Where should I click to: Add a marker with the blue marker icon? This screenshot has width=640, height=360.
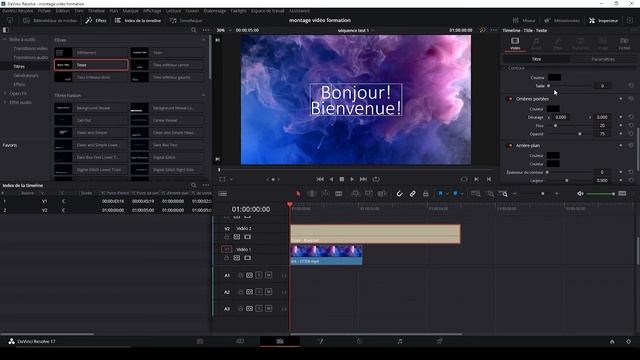(455, 193)
